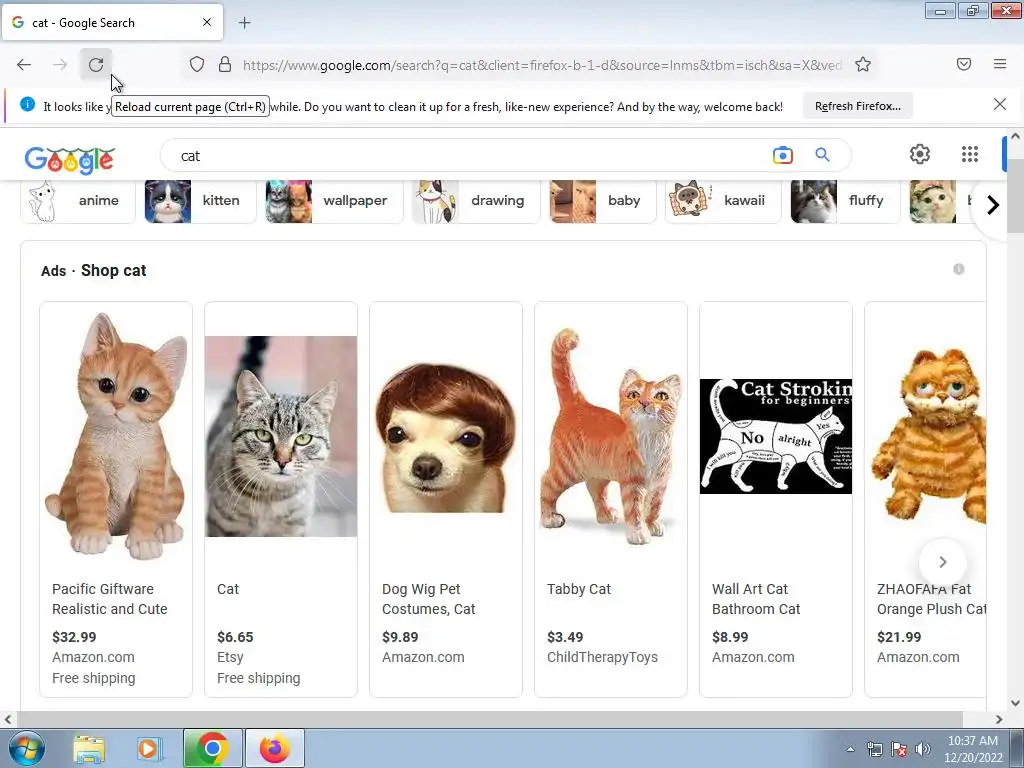This screenshot has width=1024, height=768.
Task: Open Windows Explorer from the taskbar
Action: 89,748
